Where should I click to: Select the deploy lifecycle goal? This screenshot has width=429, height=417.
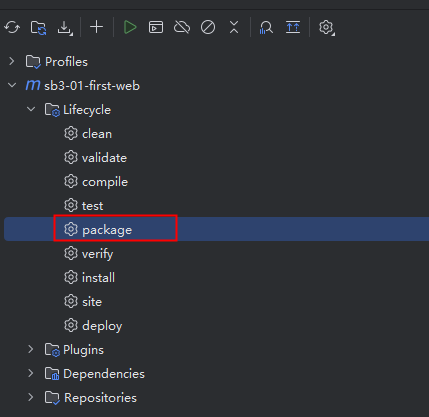93,326
